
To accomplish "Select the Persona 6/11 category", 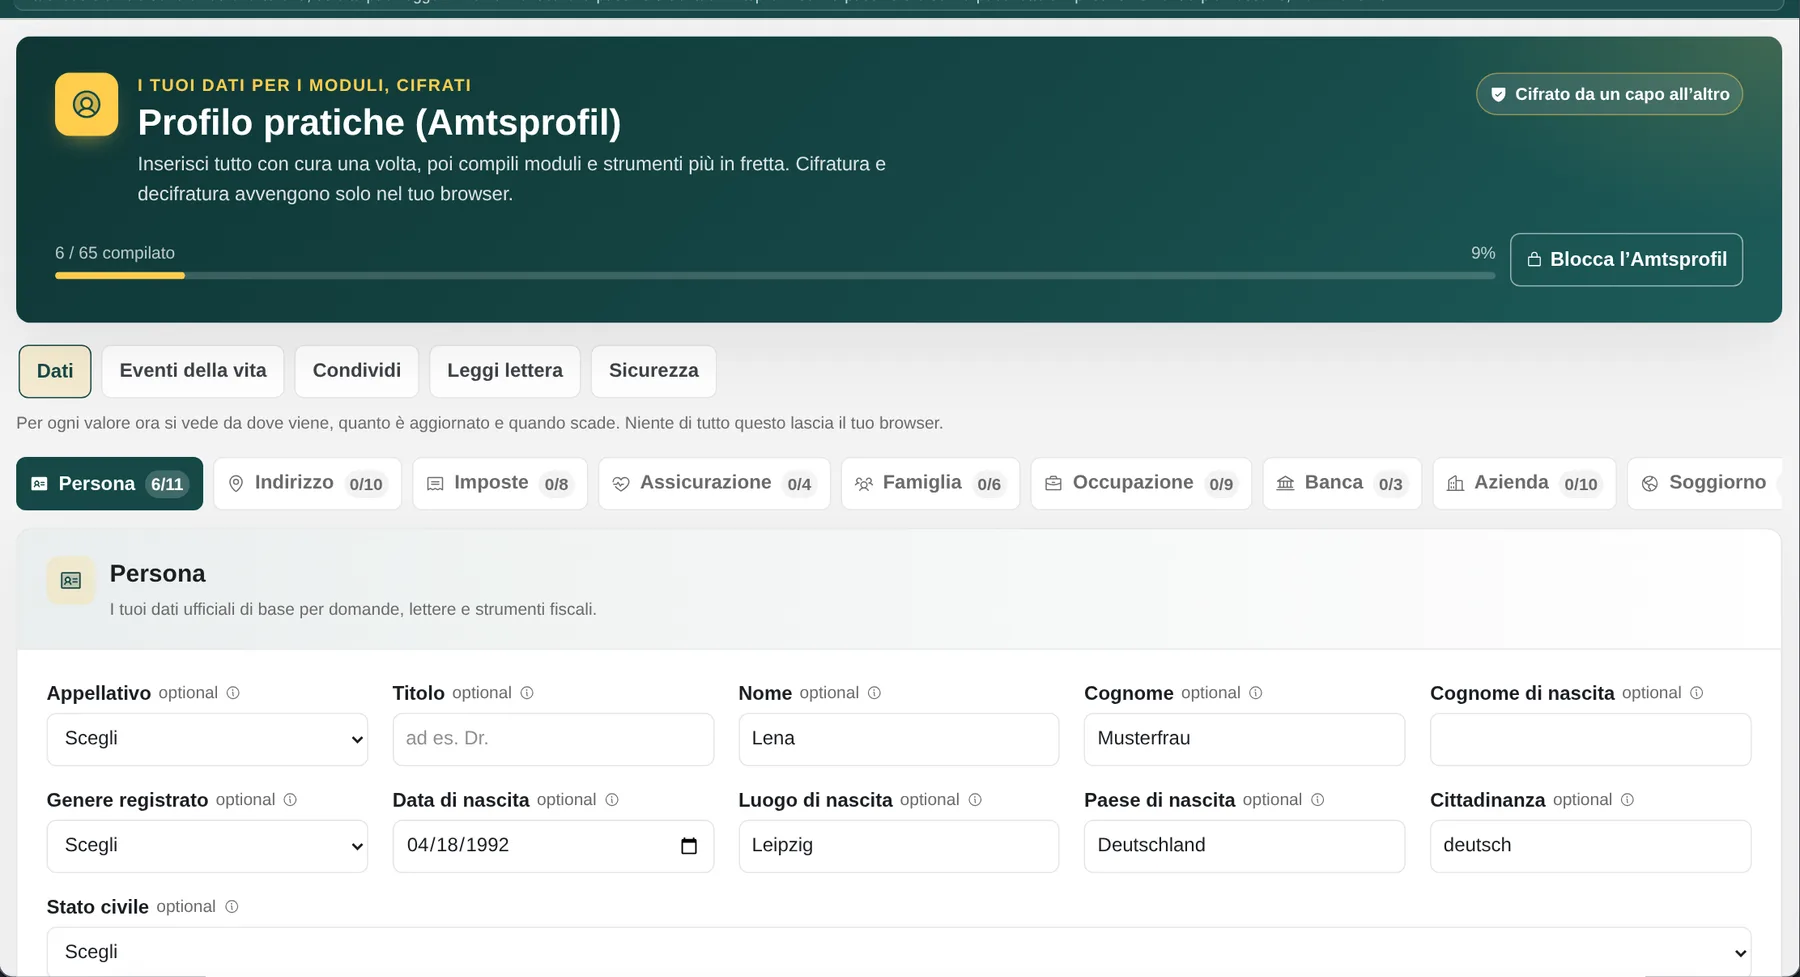I will [110, 484].
